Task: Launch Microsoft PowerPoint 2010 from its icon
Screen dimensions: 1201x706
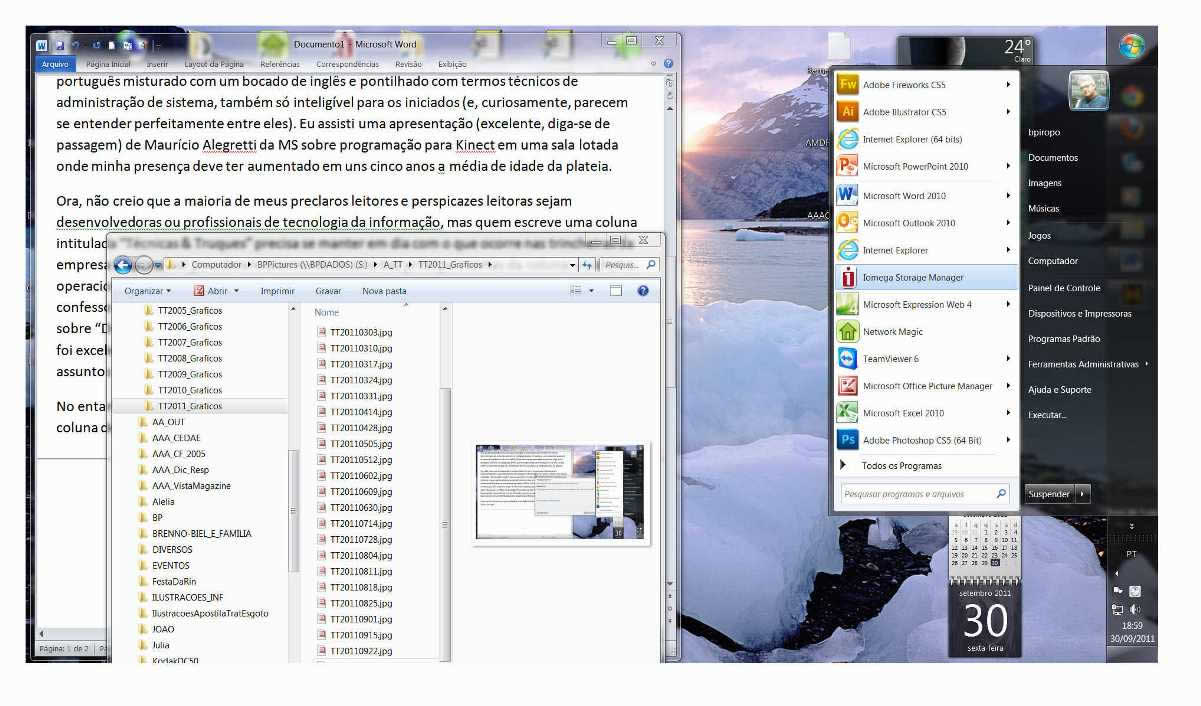Action: click(848, 166)
